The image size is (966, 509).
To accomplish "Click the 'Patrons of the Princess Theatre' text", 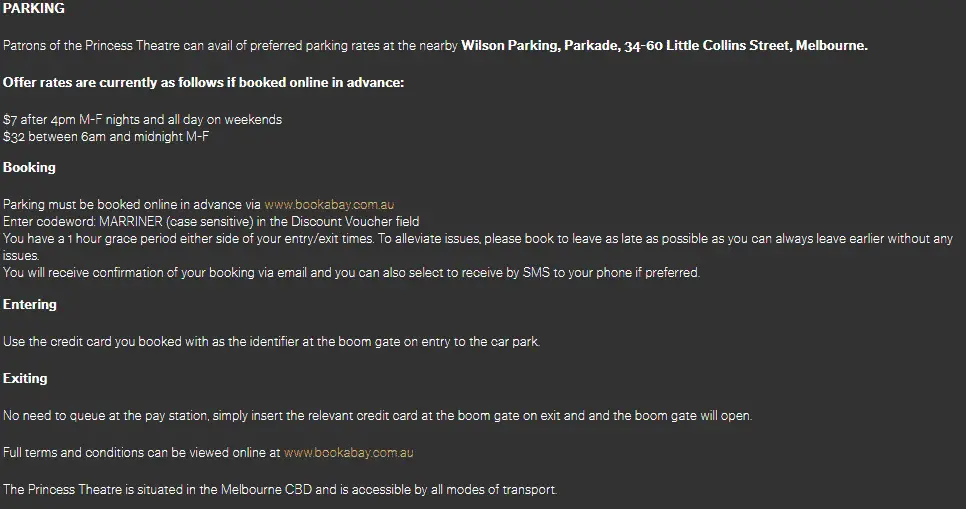I will (x=230, y=46).
